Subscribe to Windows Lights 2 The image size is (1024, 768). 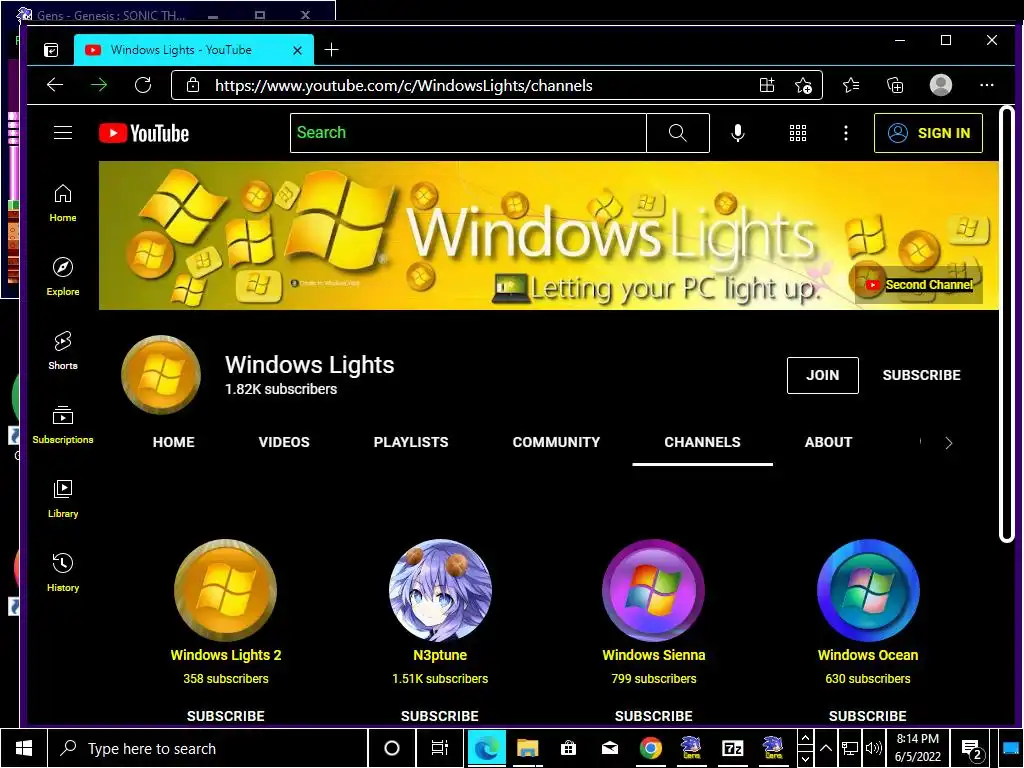[226, 716]
